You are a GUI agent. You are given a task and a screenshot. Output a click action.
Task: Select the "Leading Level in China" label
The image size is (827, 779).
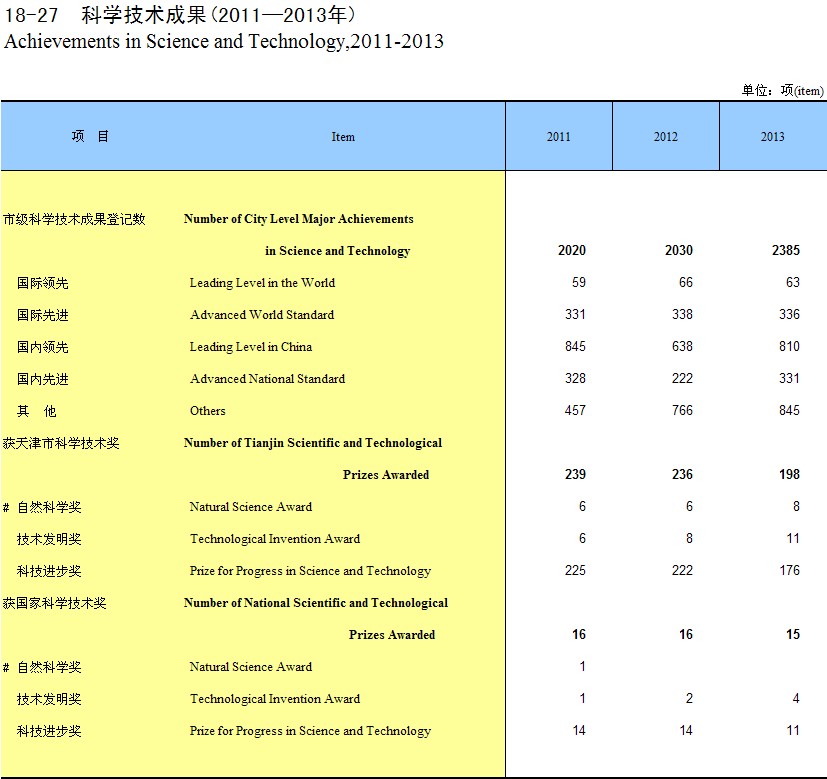251,347
